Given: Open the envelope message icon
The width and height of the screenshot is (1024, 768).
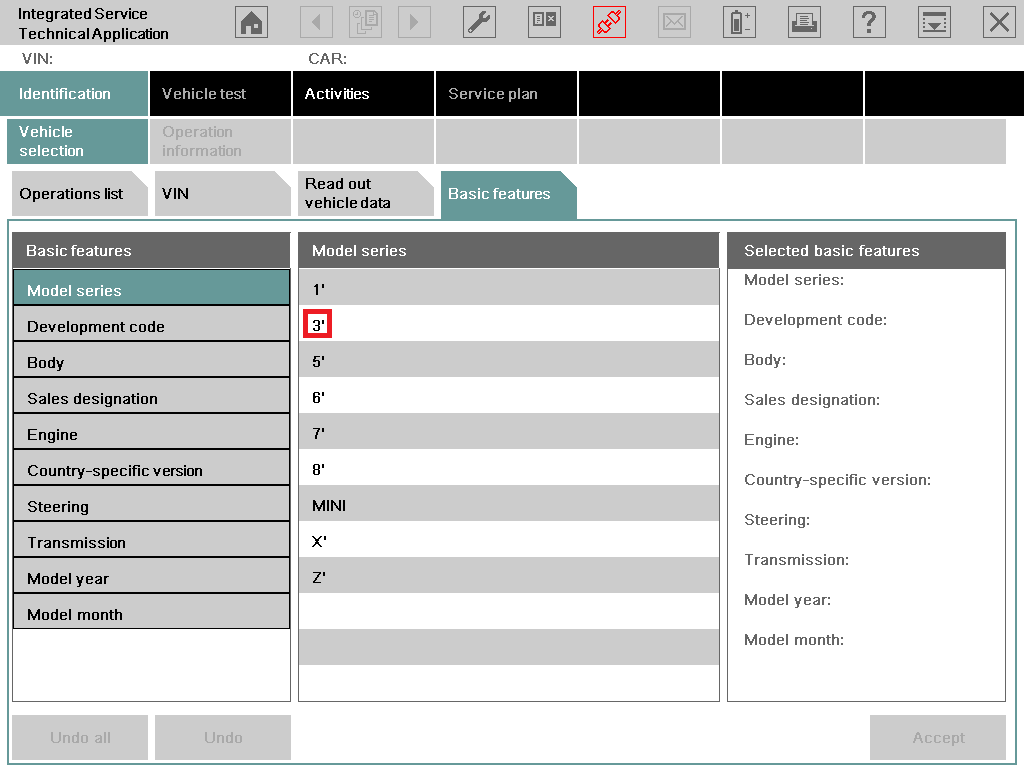Looking at the screenshot, I should point(674,22).
